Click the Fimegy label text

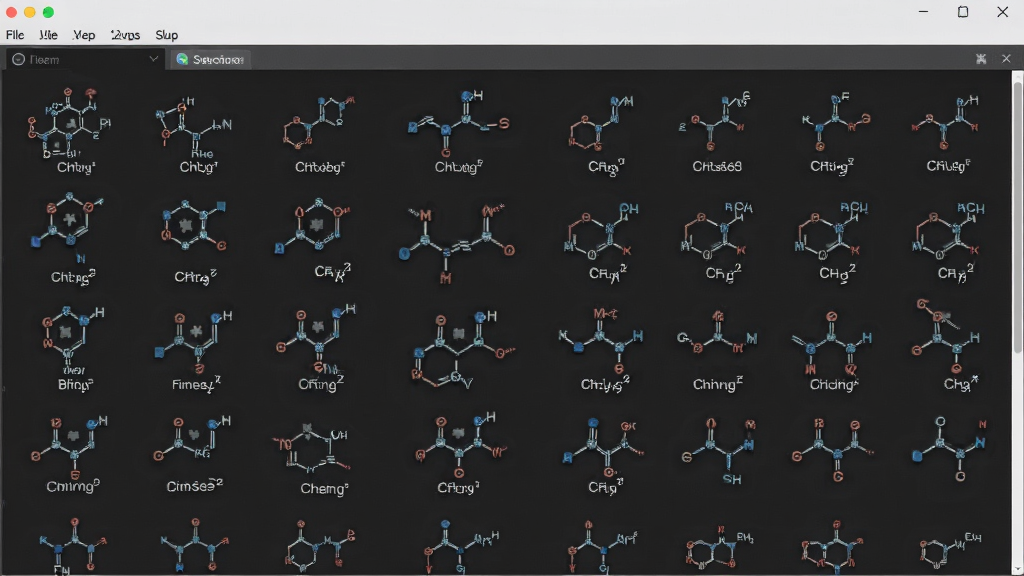coord(195,384)
